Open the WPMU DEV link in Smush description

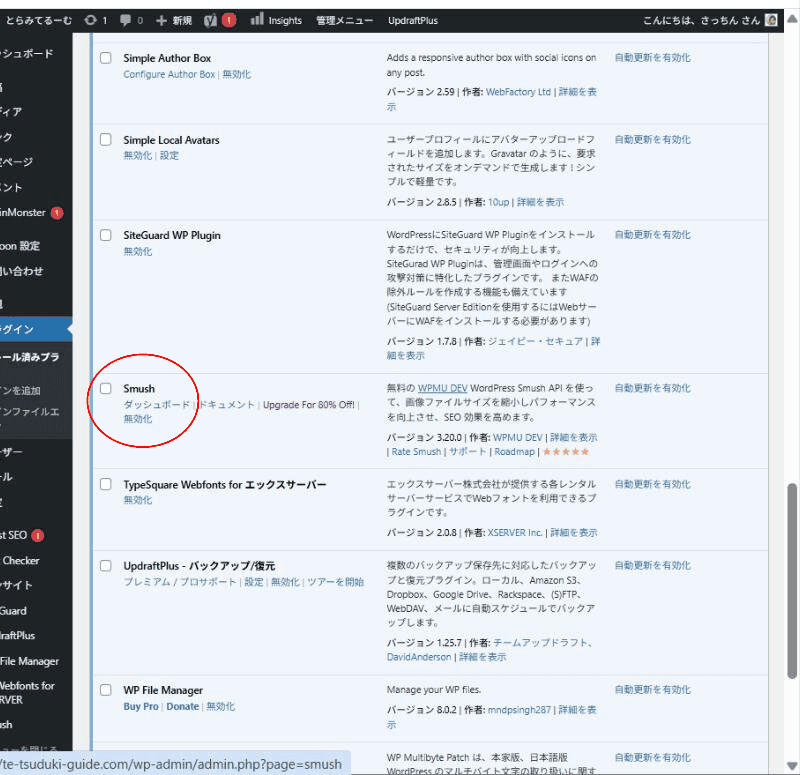point(442,388)
